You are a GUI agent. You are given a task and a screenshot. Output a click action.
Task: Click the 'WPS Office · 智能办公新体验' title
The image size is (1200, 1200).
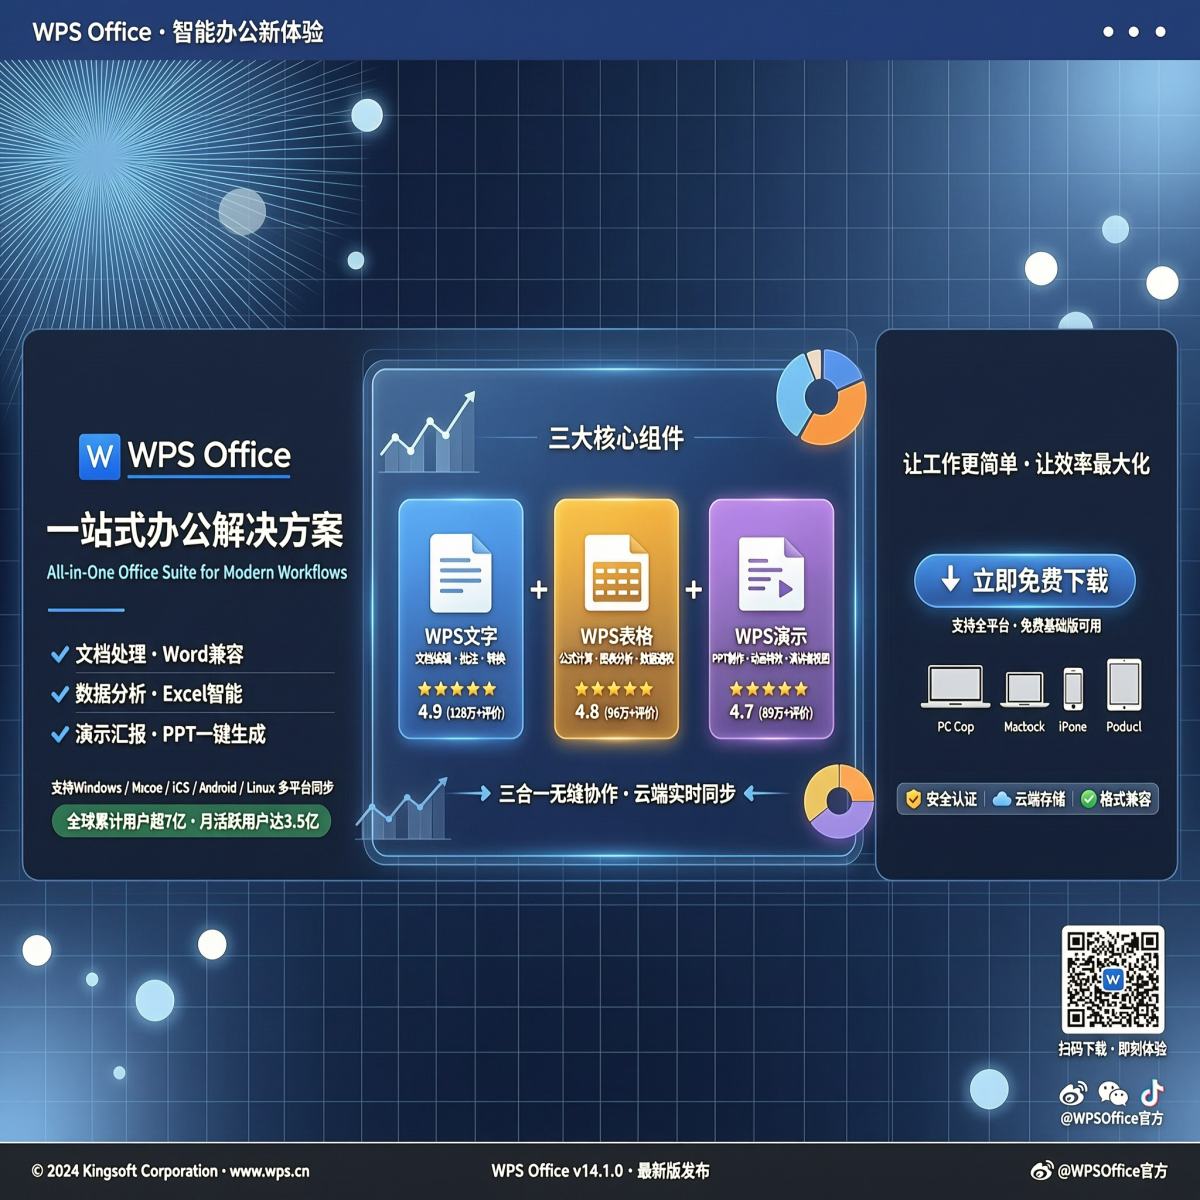[178, 32]
